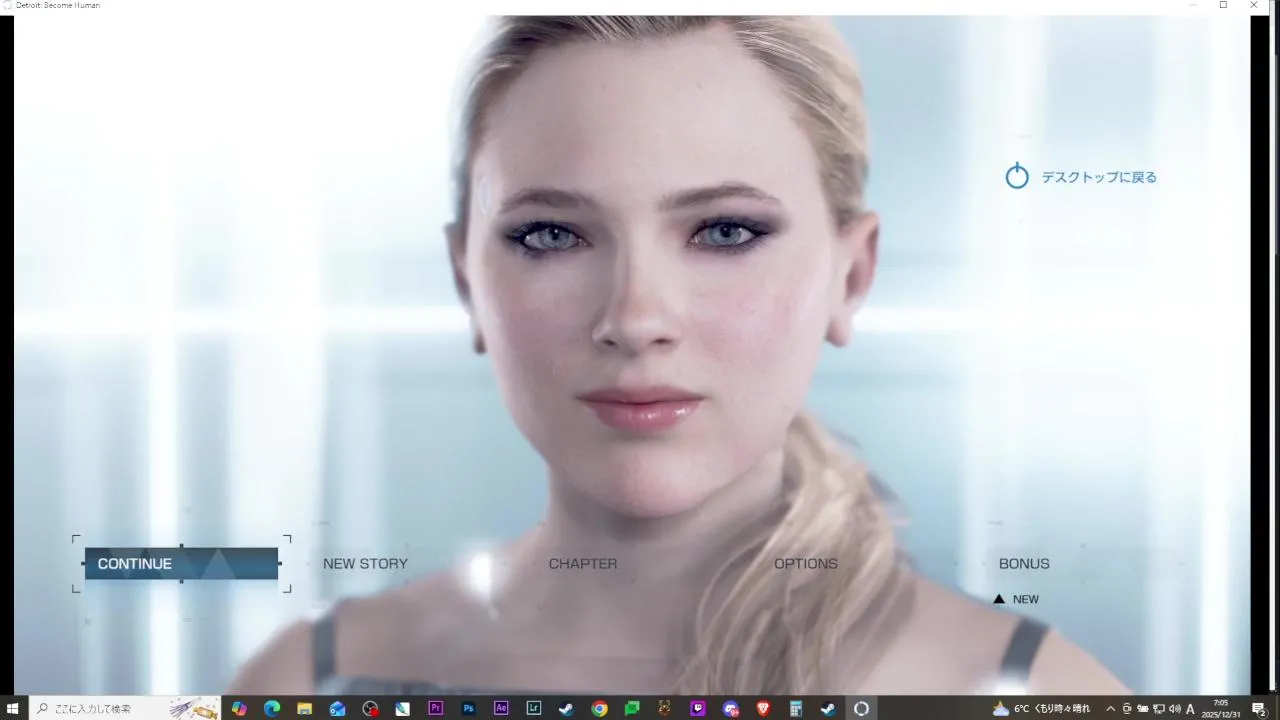
Task: Open the Windows Start menu
Action: [14, 709]
